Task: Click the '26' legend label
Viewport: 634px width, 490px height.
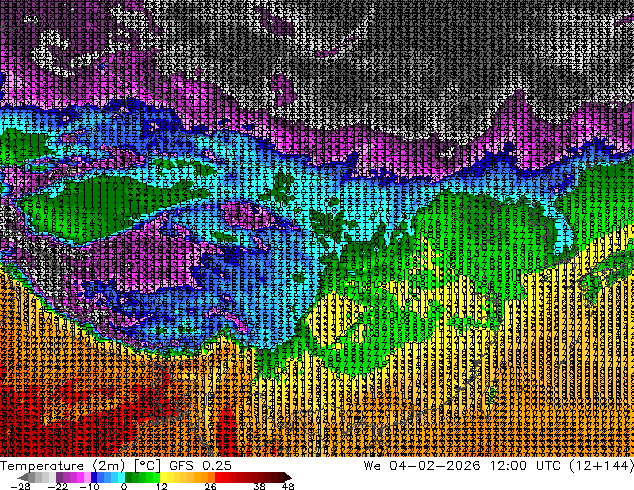Action: click(x=210, y=486)
